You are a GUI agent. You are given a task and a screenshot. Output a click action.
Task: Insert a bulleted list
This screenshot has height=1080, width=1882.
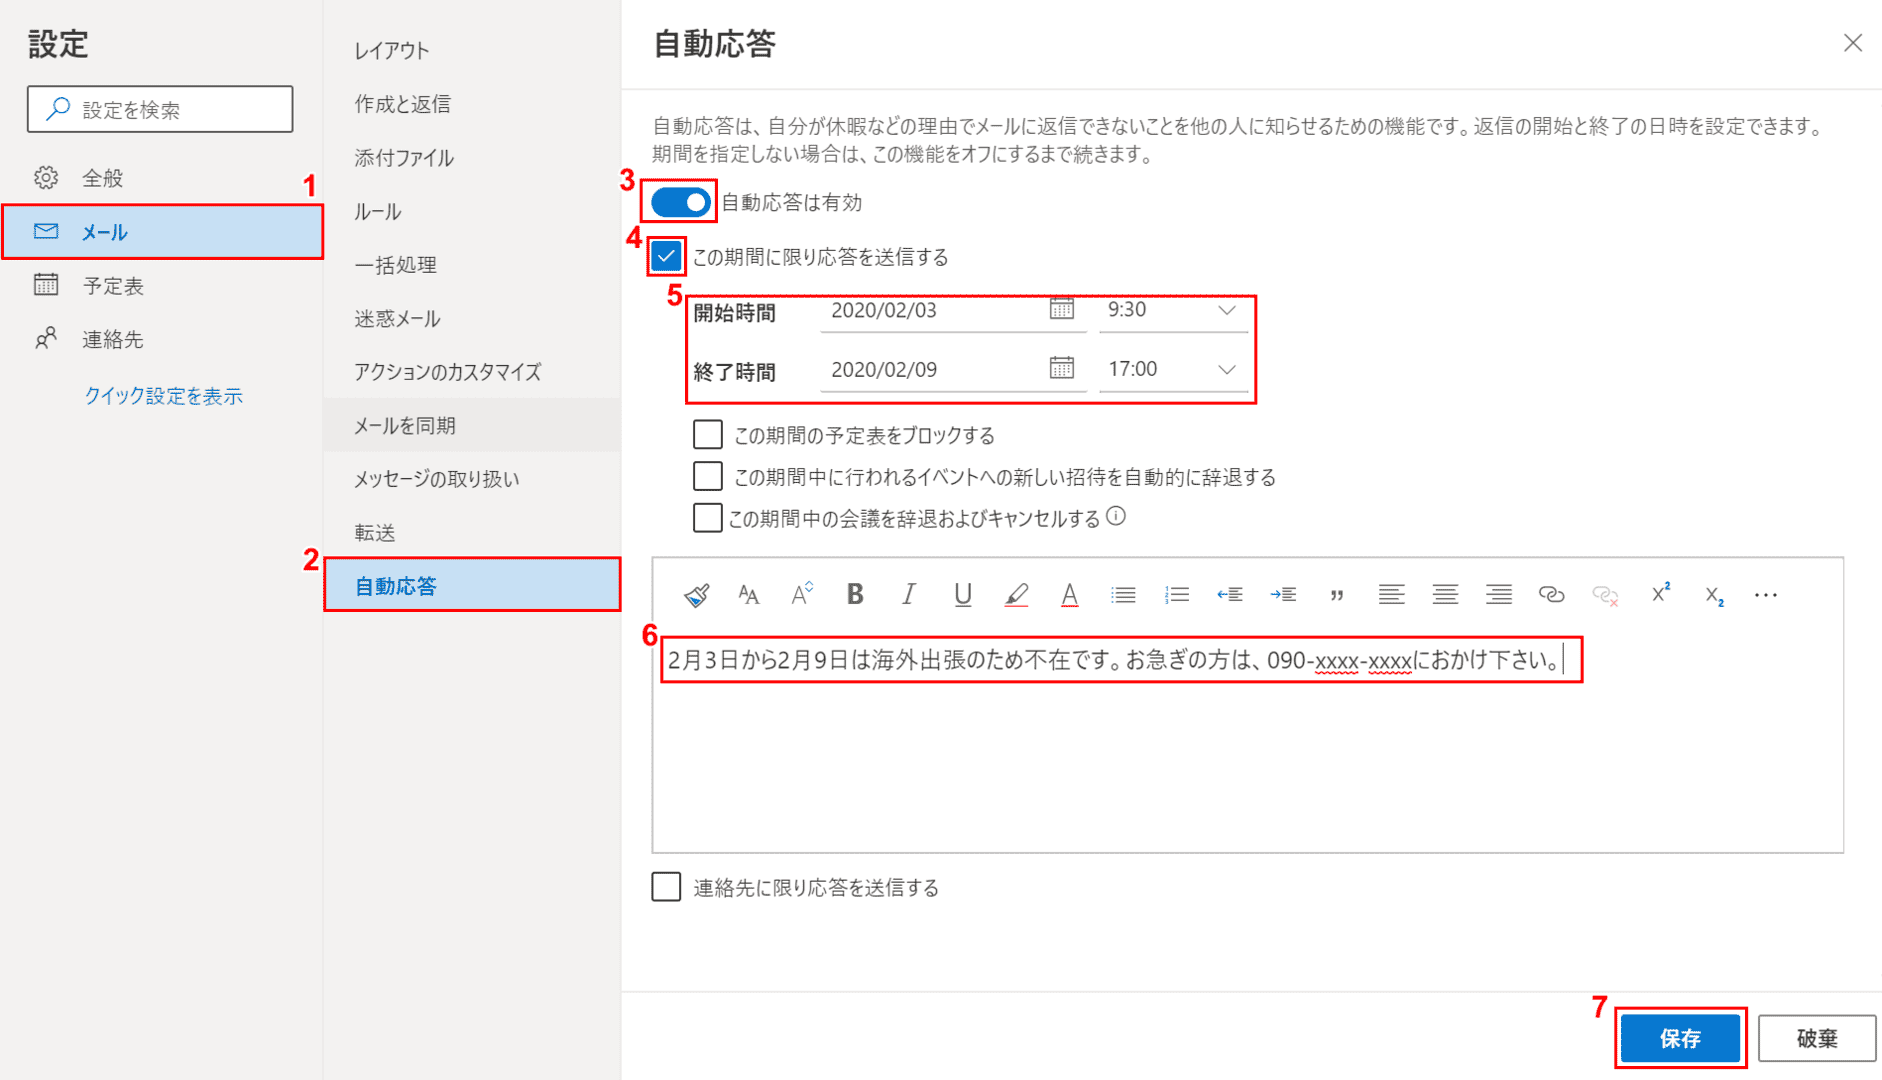pyautogui.click(x=1123, y=595)
